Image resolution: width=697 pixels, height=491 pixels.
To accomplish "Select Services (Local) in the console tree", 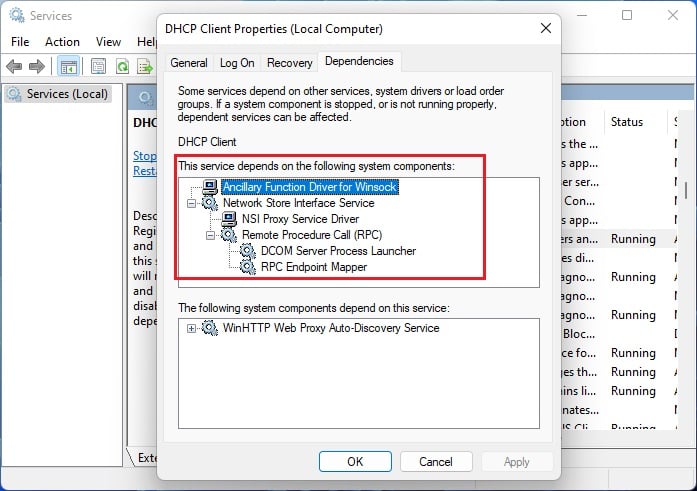I will 67,94.
